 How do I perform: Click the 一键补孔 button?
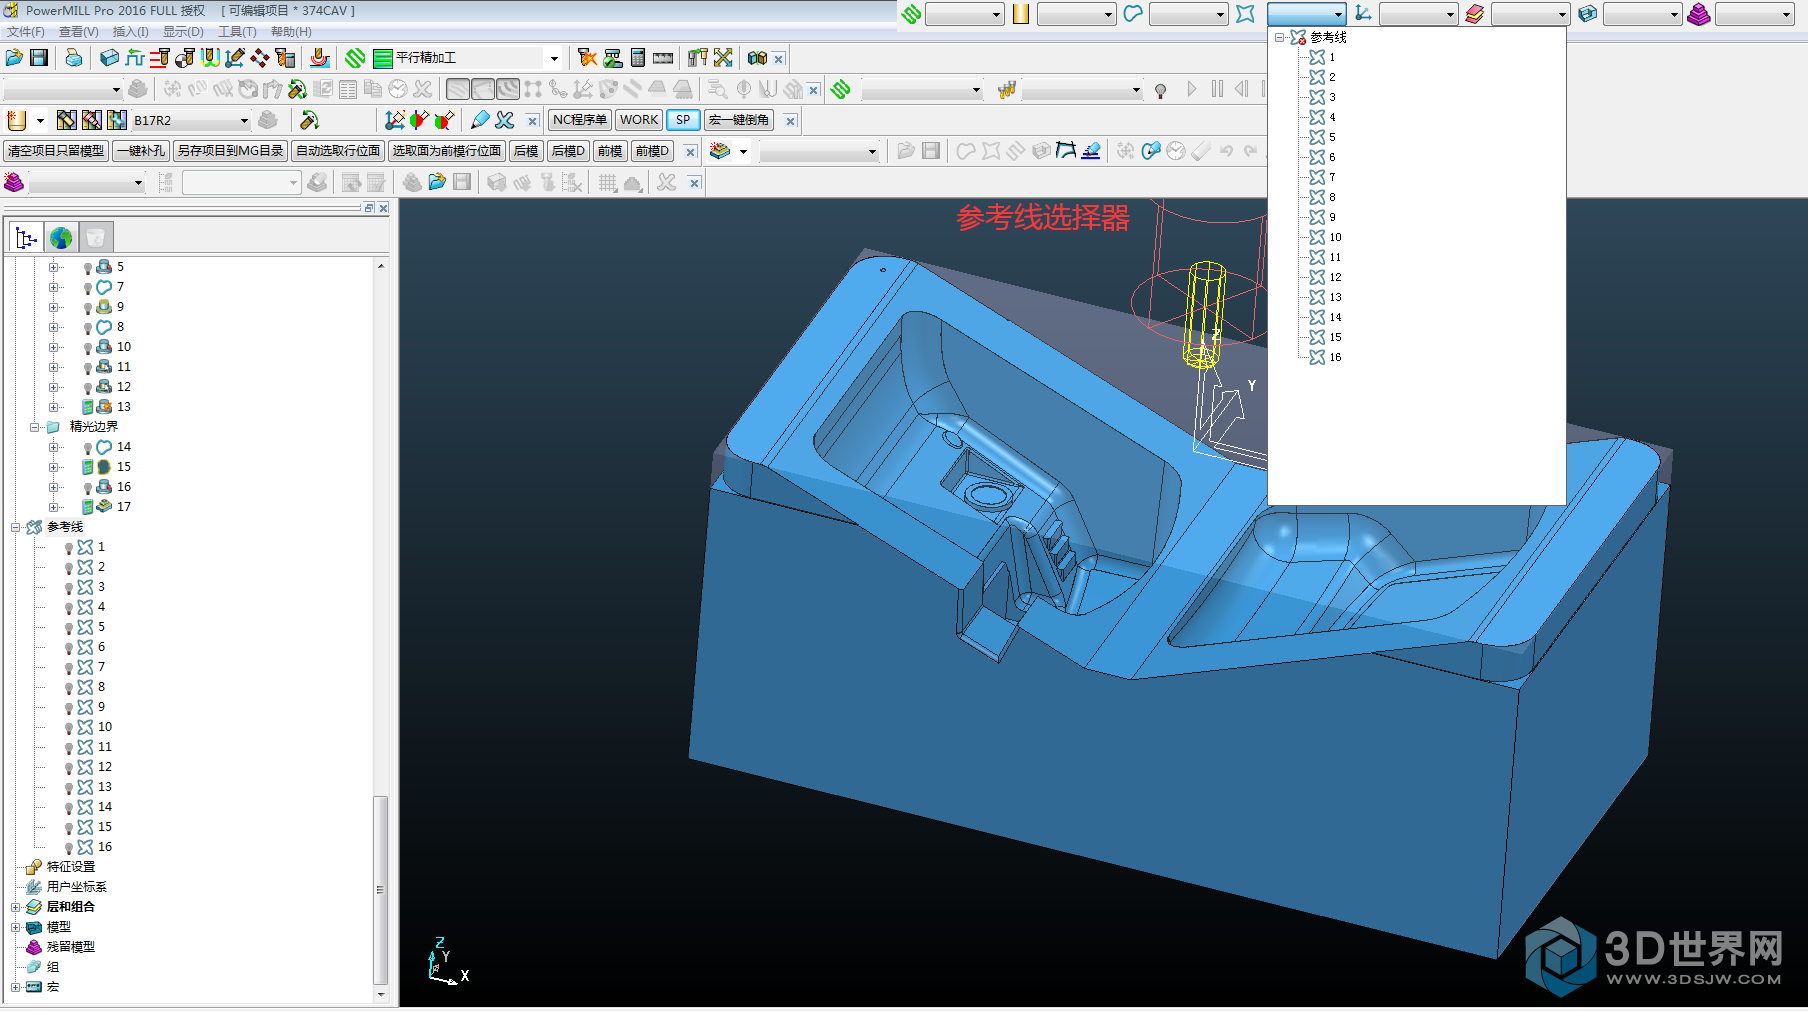point(140,151)
